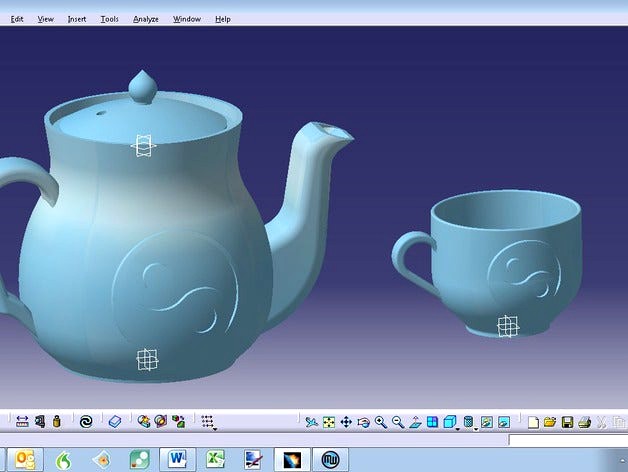Expand the Isometric View flyout arrow
Viewport: 628px width, 472px height.
(458, 430)
